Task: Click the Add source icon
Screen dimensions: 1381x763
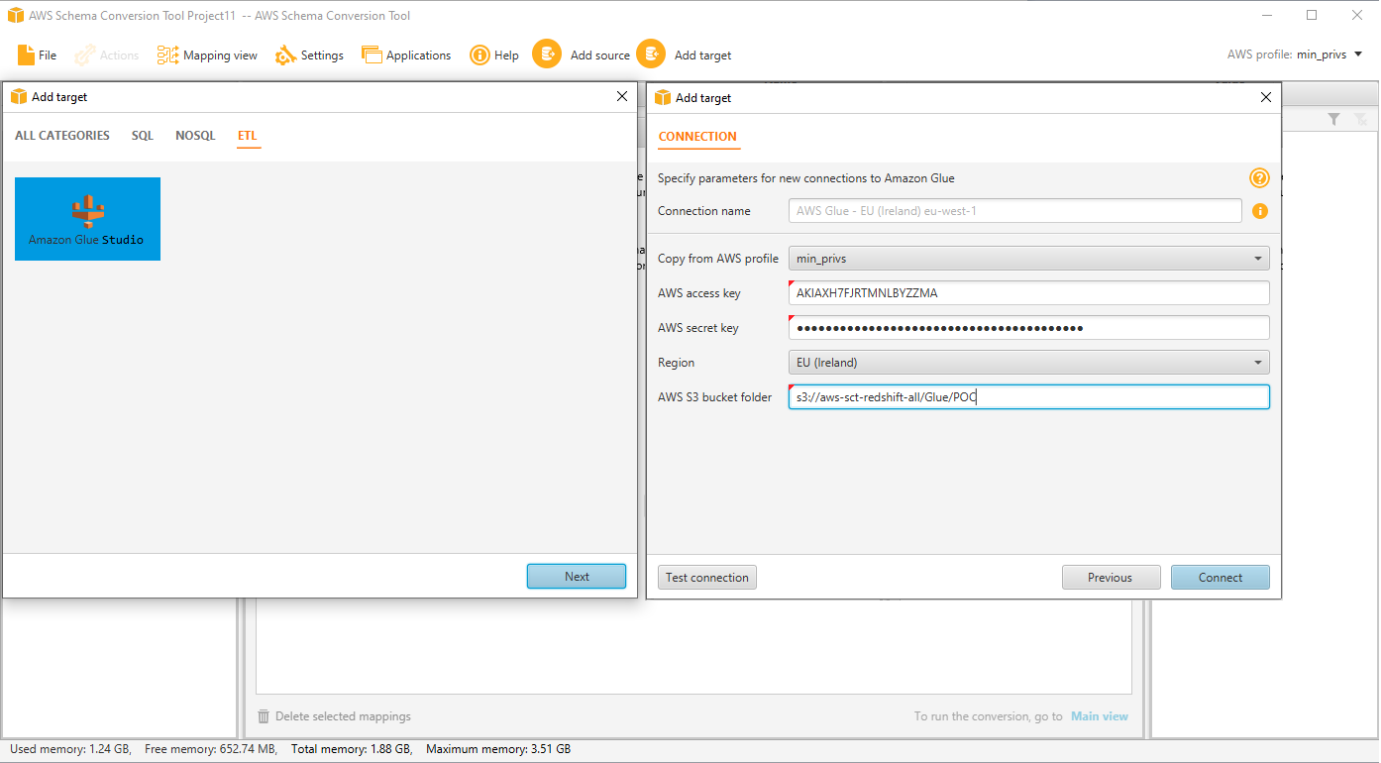Action: pos(547,54)
